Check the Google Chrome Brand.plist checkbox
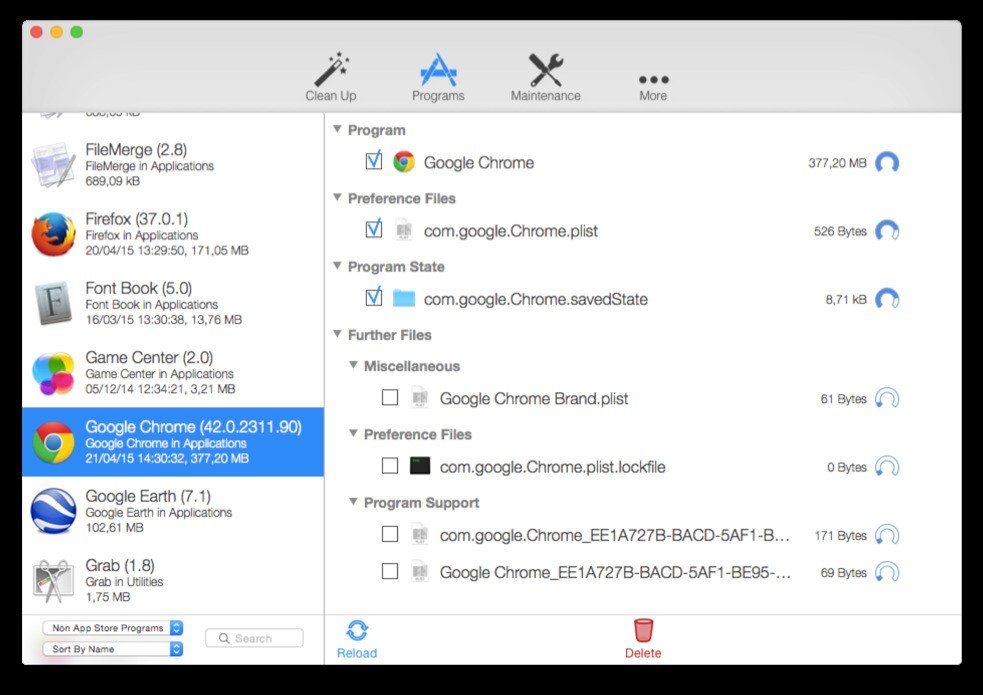This screenshot has width=983, height=695. [390, 398]
